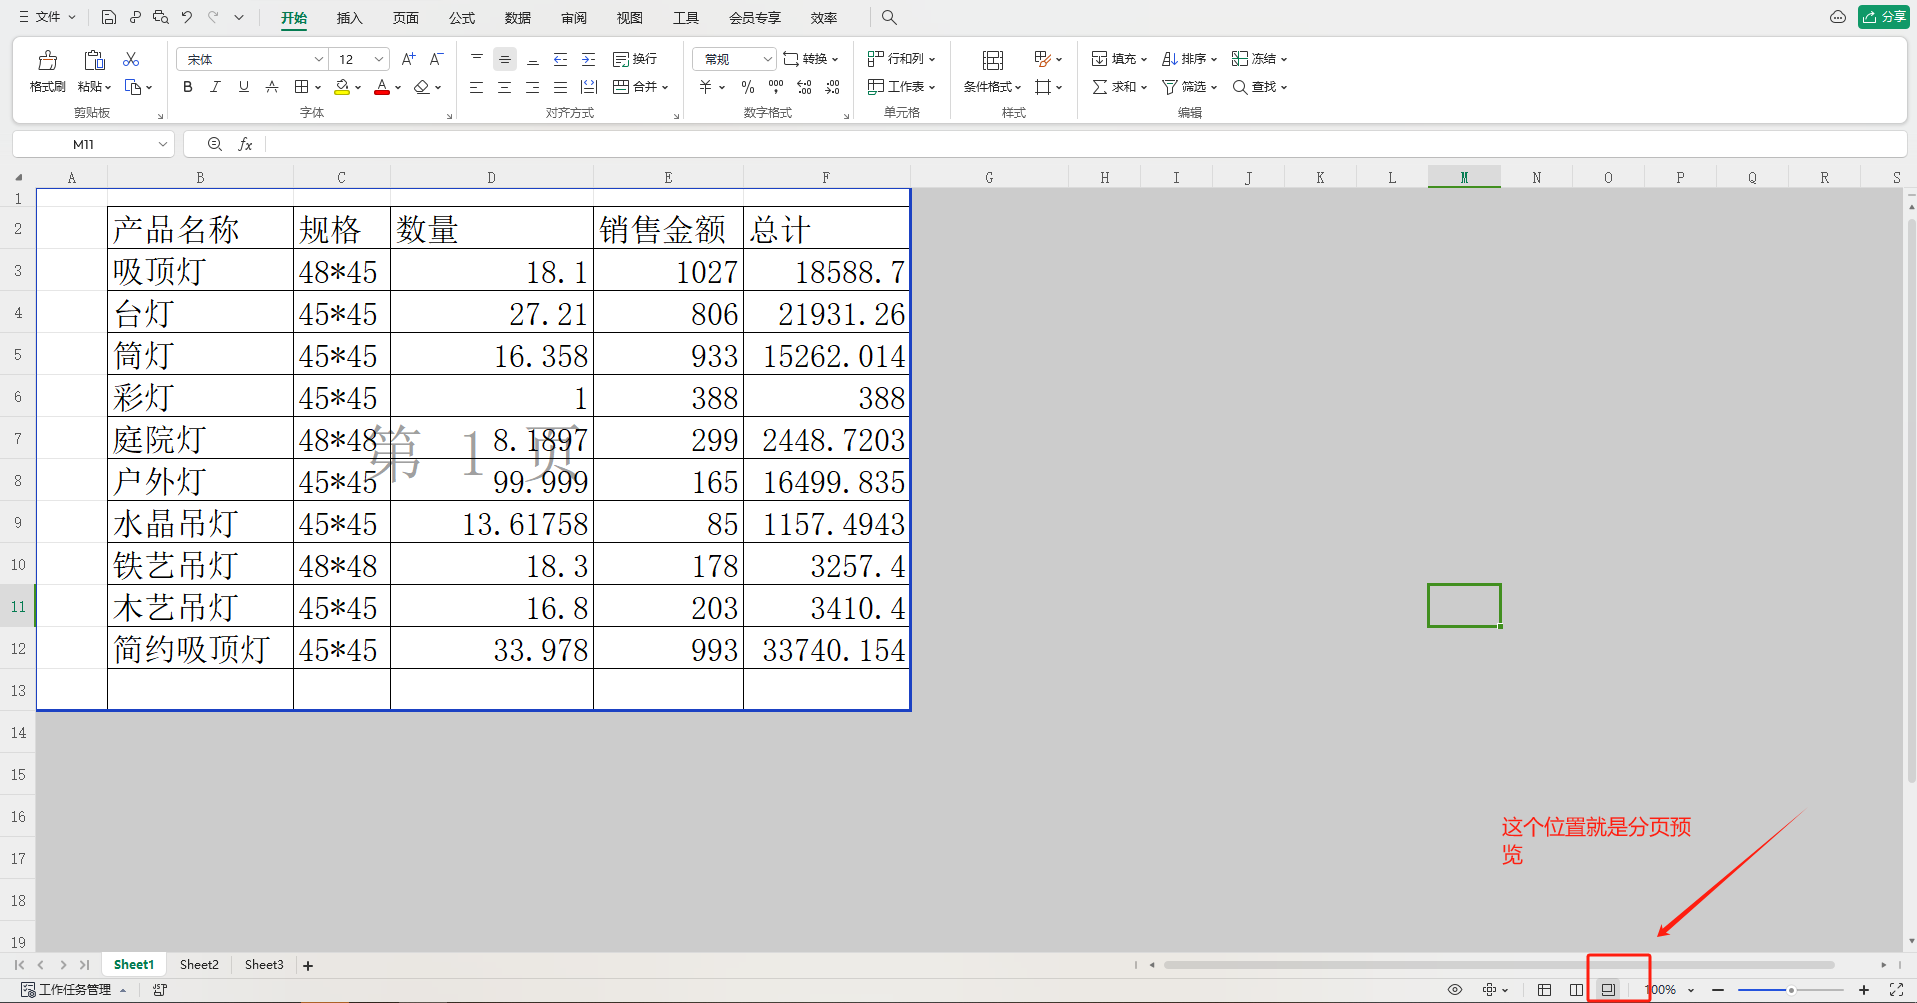
Task: Center text horizontally
Action: pyautogui.click(x=505, y=87)
